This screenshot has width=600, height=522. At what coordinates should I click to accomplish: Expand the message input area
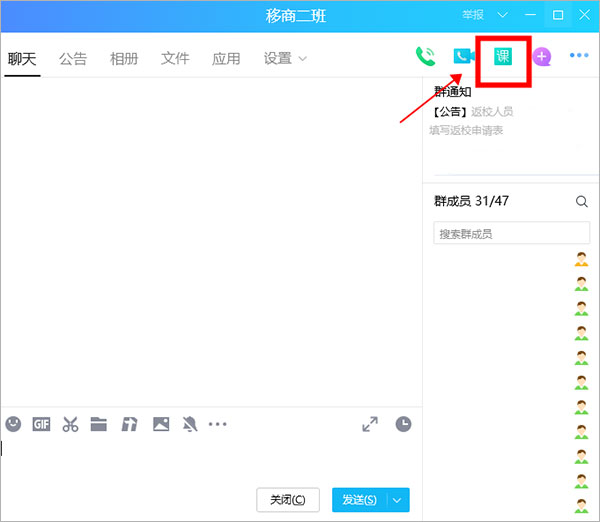pos(370,424)
